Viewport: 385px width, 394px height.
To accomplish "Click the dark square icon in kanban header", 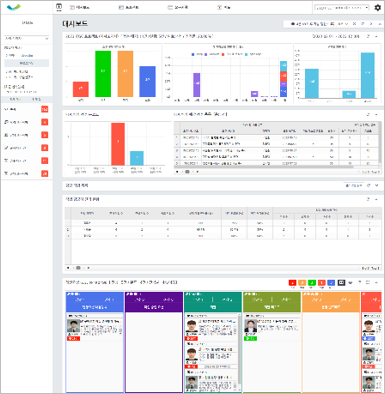I will [341, 283].
